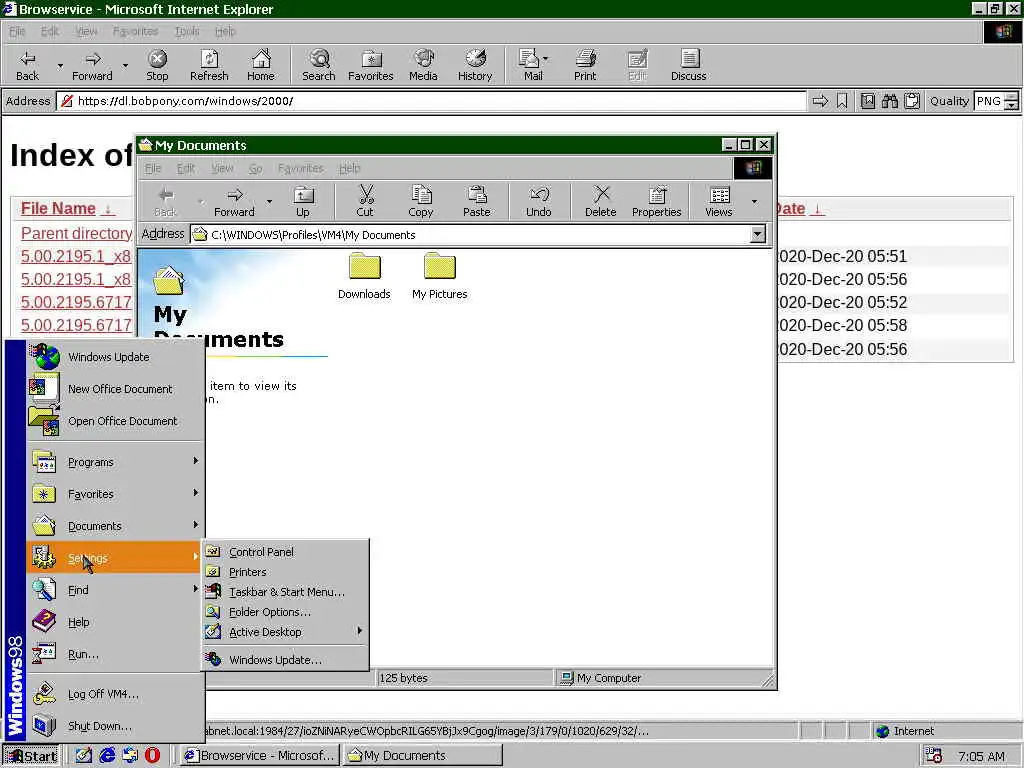1024x768 pixels.
Task: Click the Start button
Action: [30, 756]
